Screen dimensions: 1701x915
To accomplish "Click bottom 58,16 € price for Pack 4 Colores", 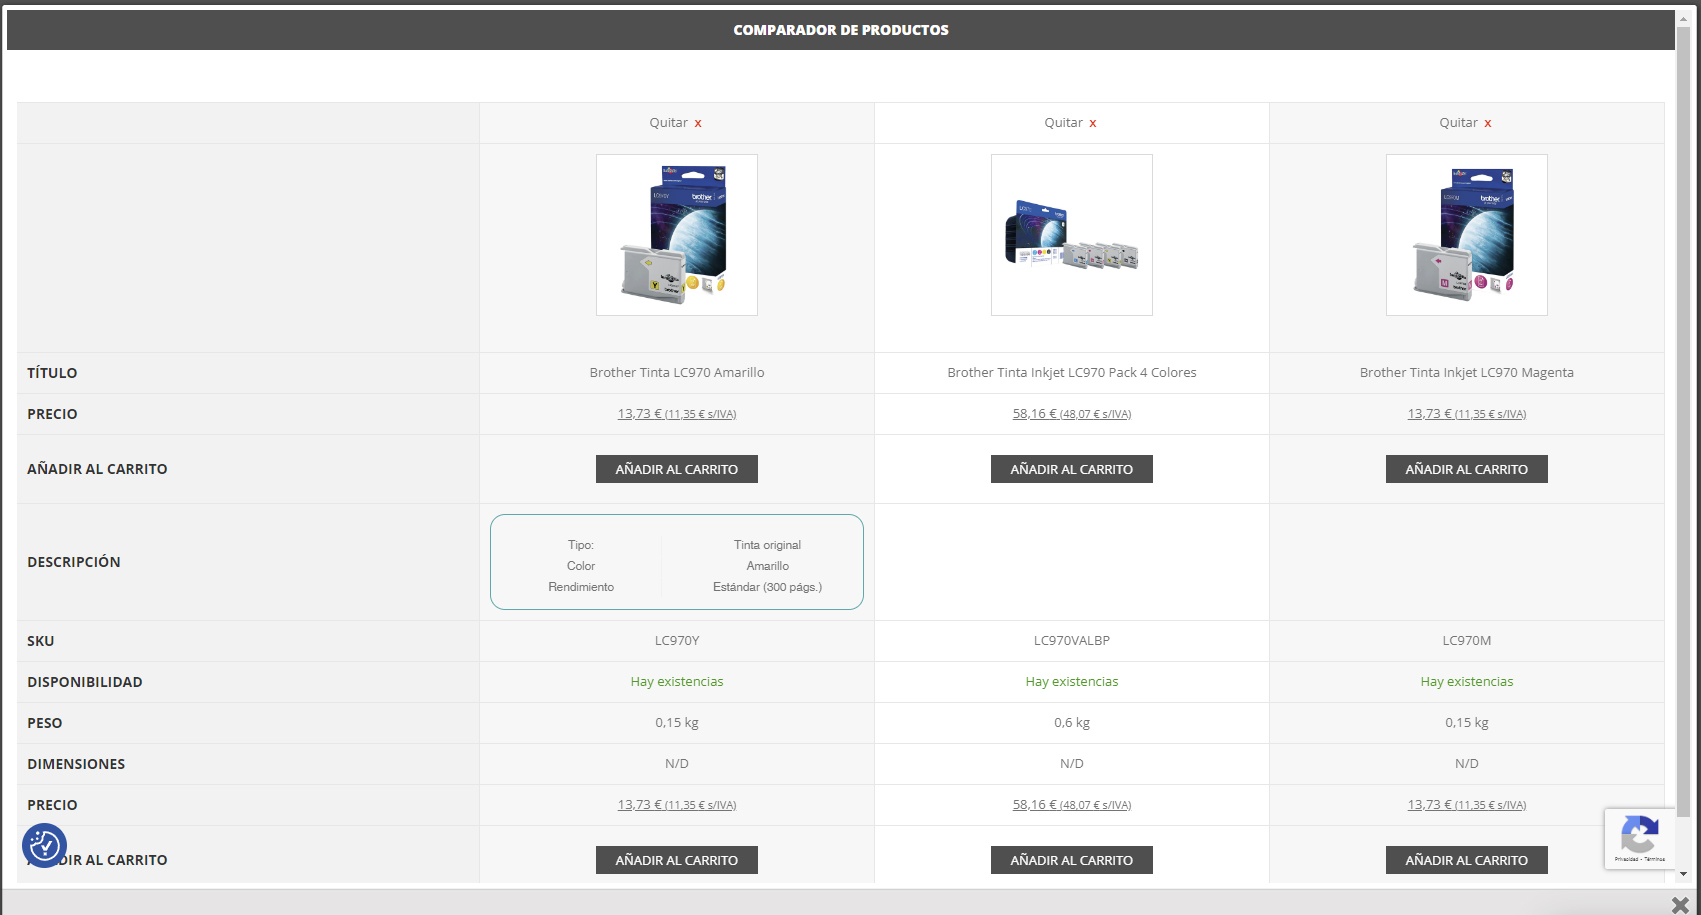I will pos(1072,805).
